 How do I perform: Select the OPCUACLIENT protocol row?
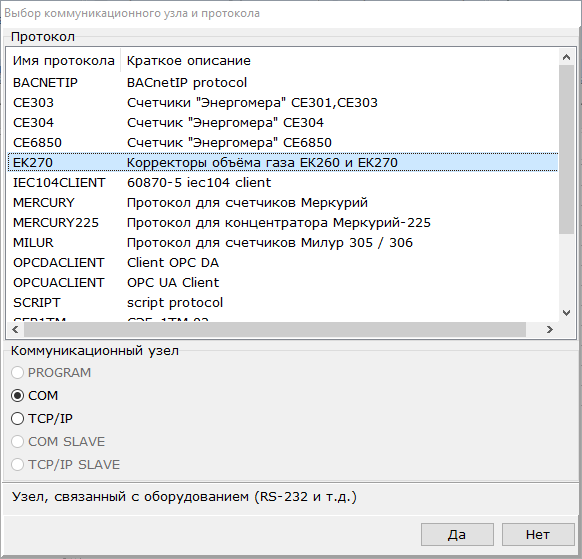(x=283, y=283)
